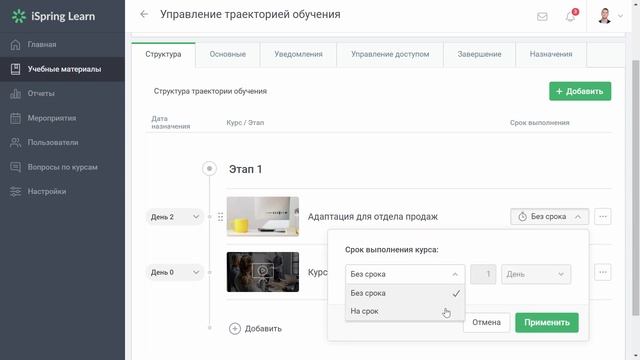
Task: Choose the На срок option
Action: tap(405, 311)
